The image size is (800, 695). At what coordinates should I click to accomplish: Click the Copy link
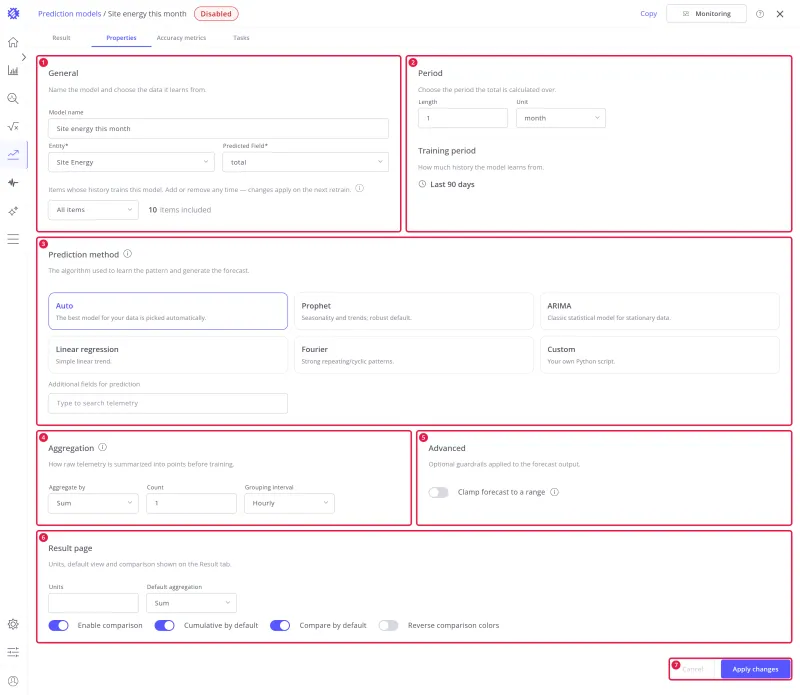(648, 14)
